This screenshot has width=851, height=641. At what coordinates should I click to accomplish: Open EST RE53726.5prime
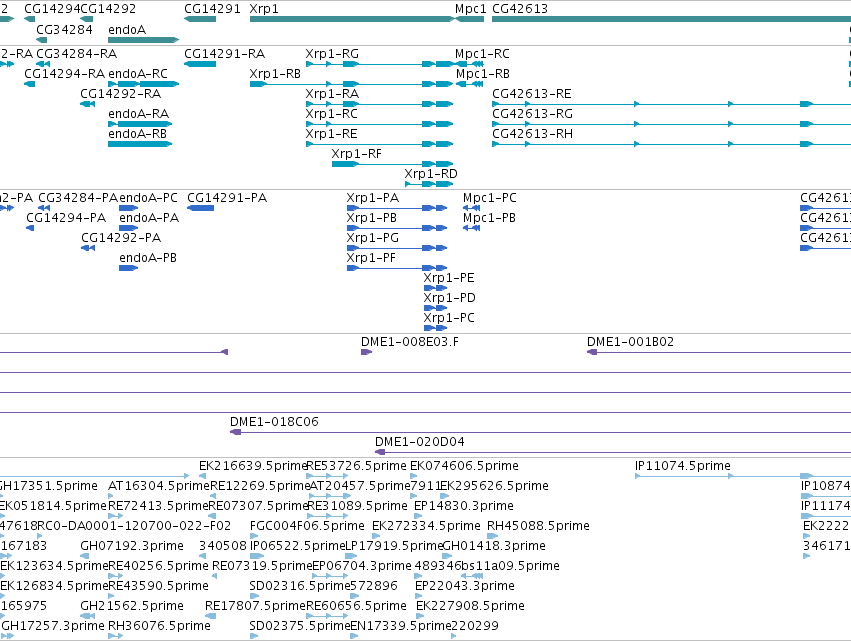tap(357, 466)
